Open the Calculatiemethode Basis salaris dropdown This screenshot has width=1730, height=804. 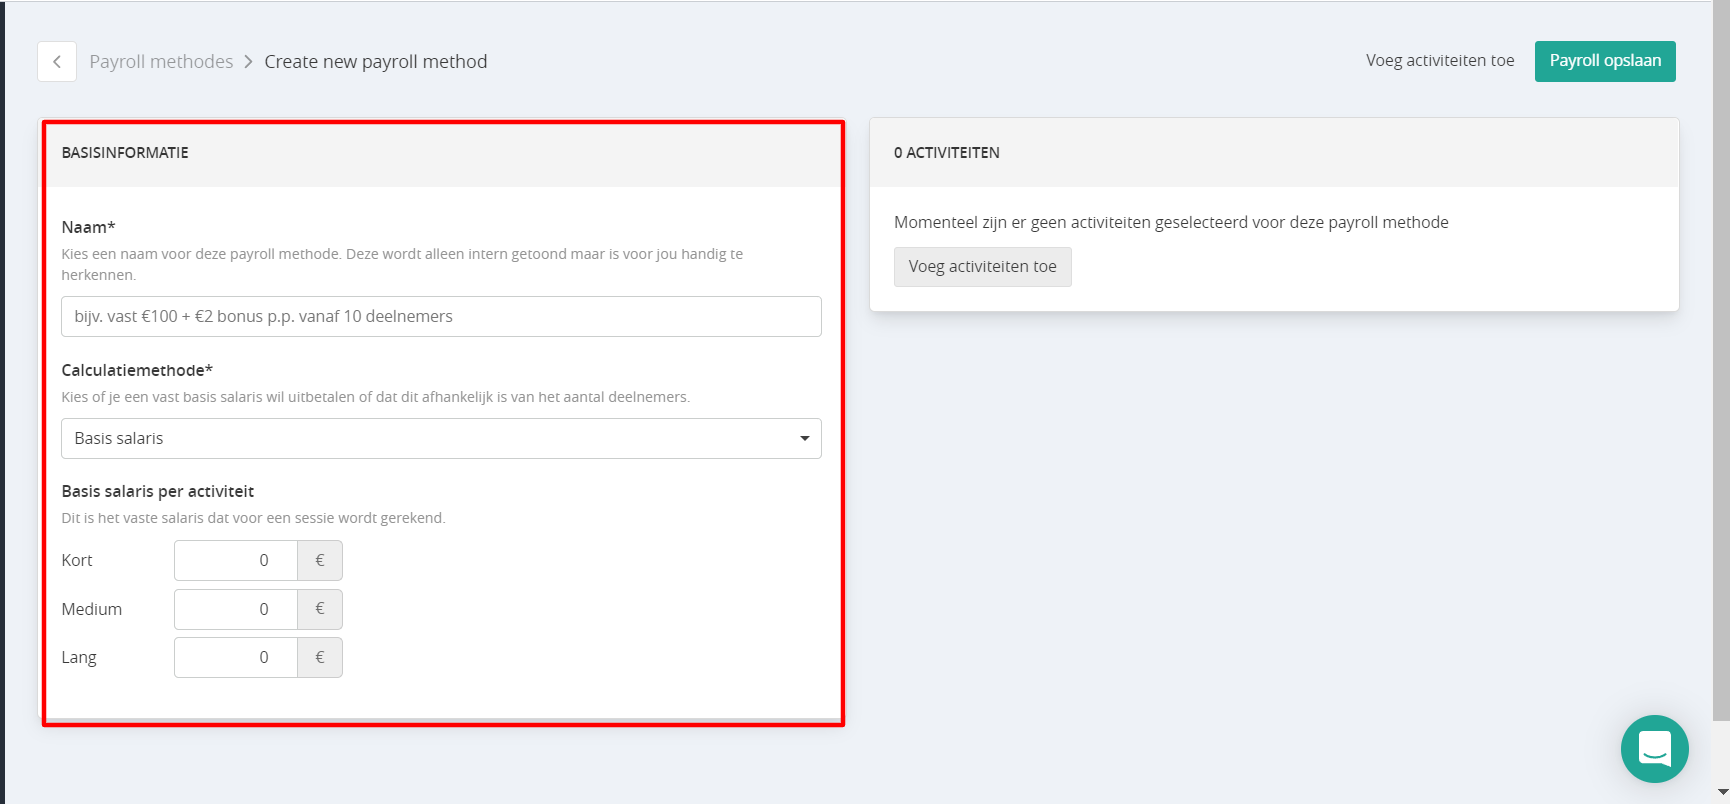click(x=441, y=438)
